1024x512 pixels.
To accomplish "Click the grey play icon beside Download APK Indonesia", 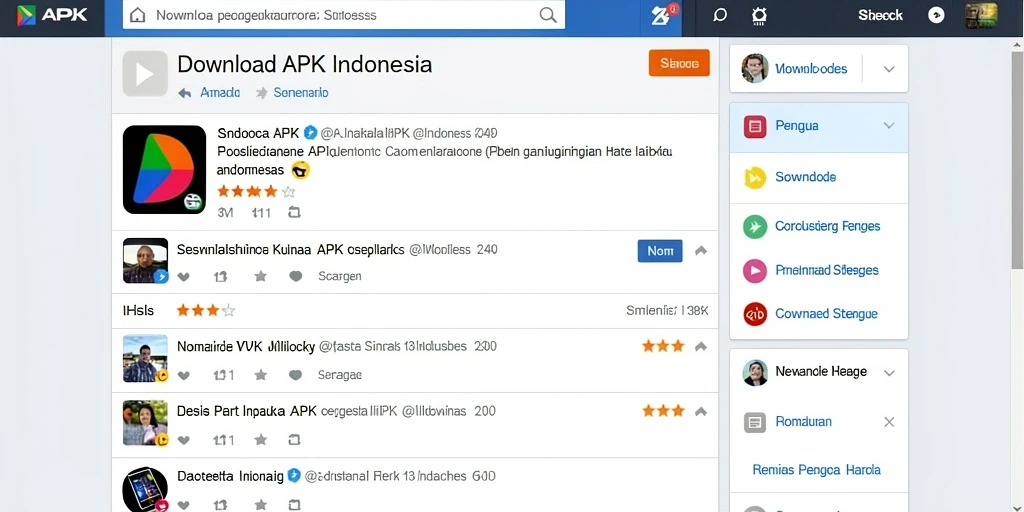I will point(145,74).
